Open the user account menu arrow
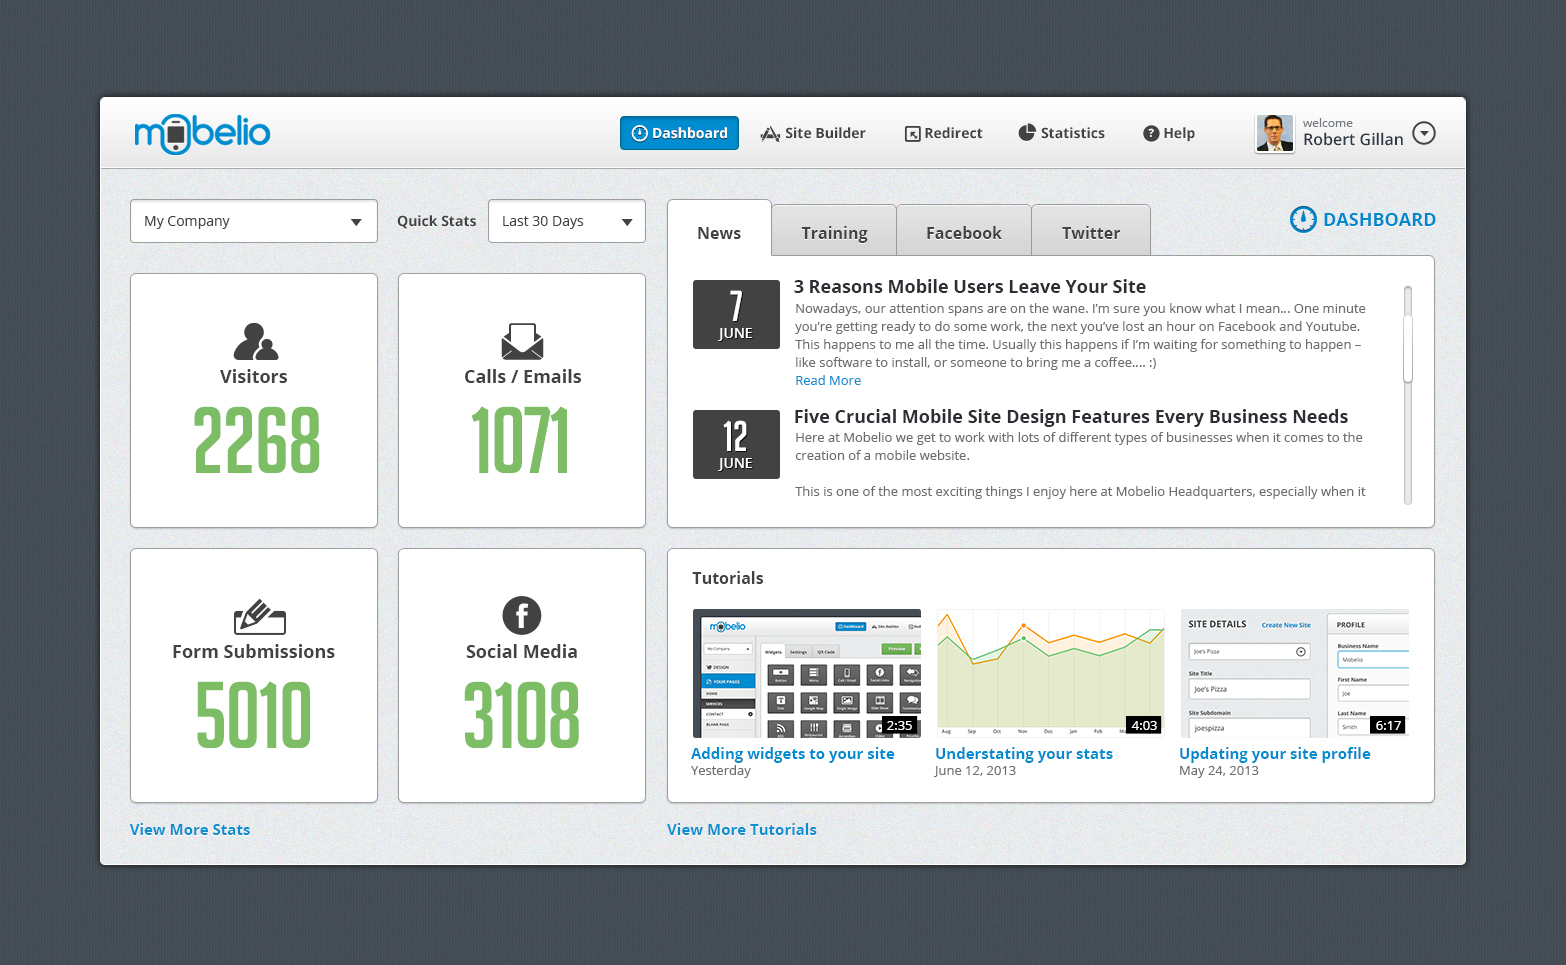 click(x=1423, y=133)
